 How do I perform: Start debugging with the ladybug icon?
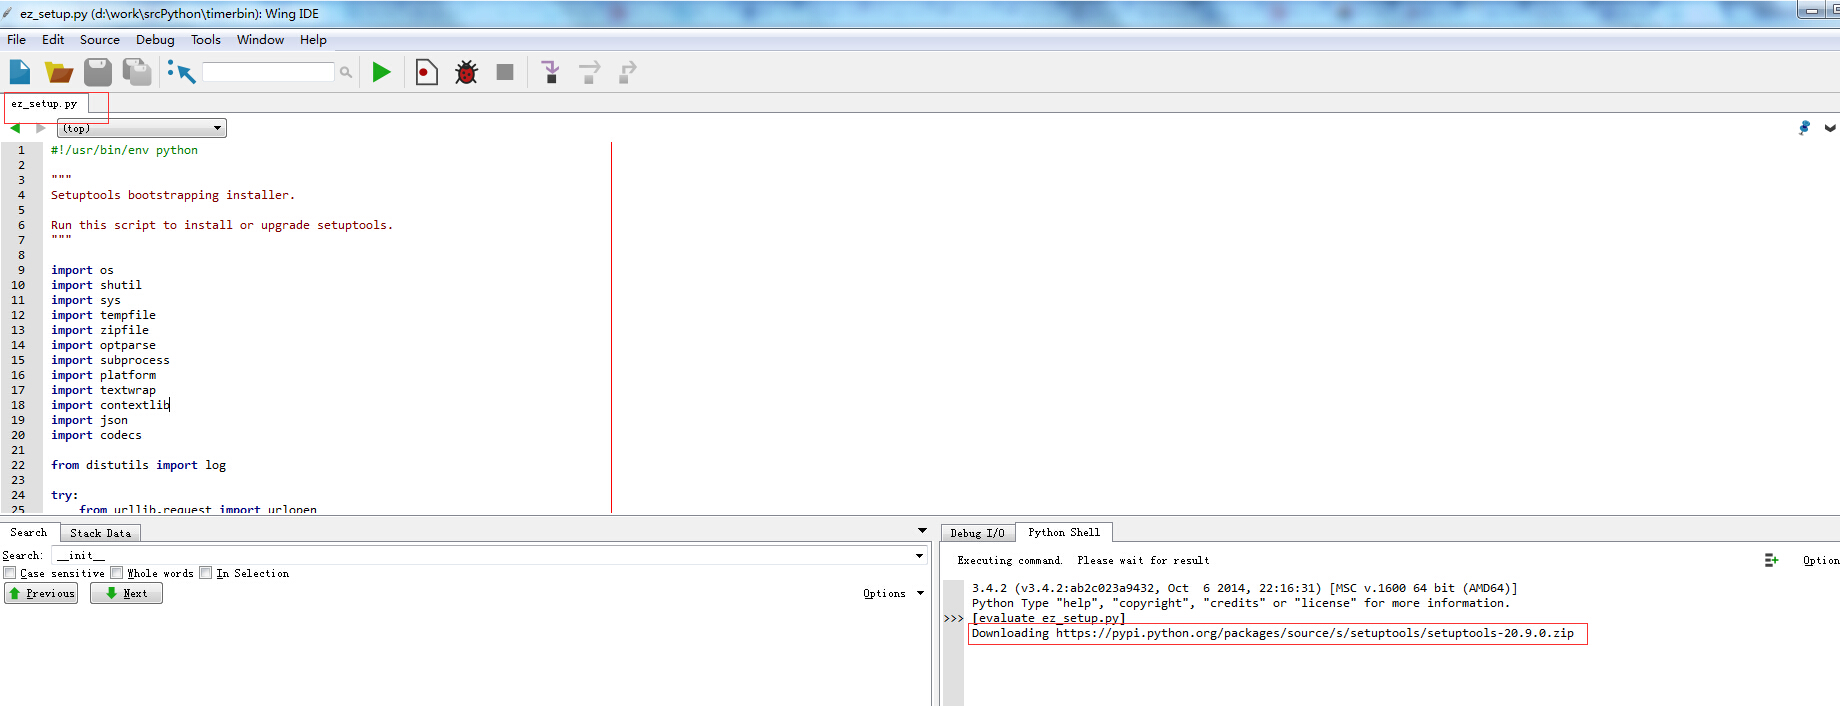click(466, 72)
